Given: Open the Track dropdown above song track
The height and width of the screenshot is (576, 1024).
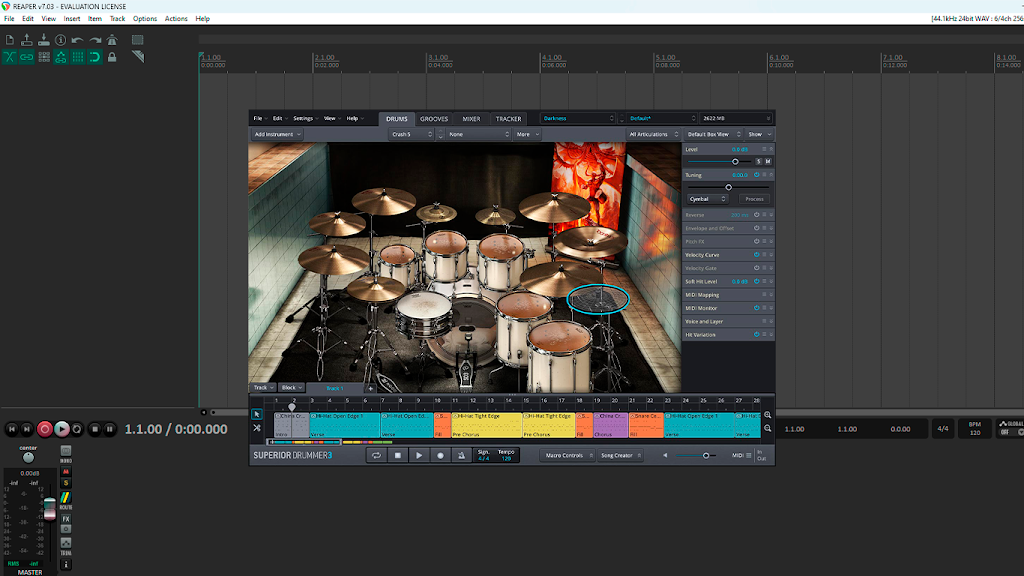Looking at the screenshot, I should click(x=263, y=388).
